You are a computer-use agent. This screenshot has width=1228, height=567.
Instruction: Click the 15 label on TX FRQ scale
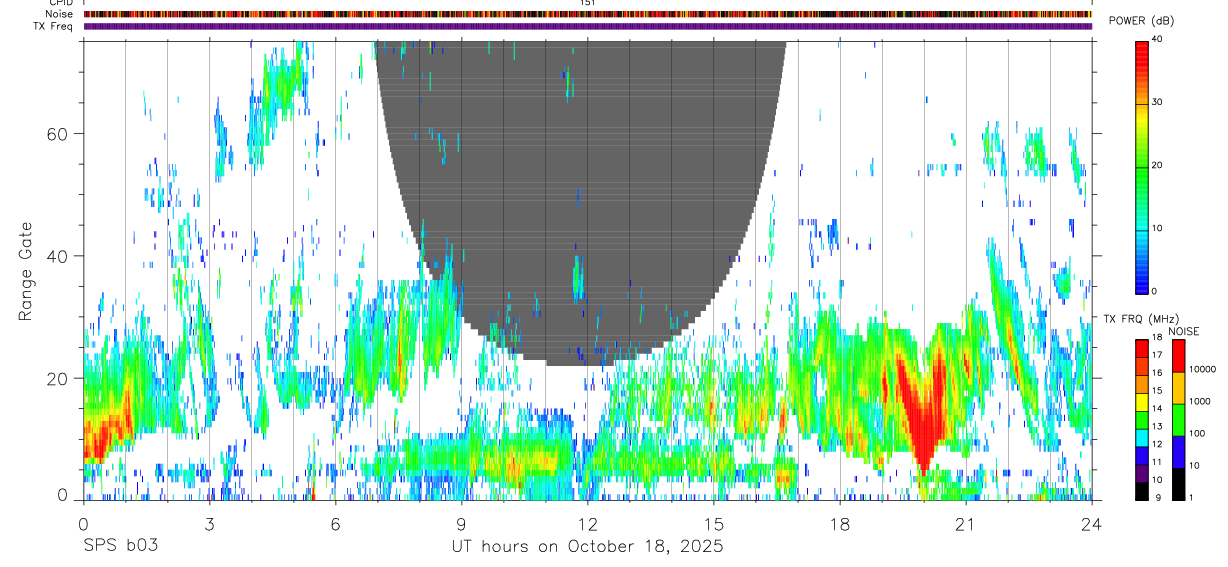click(1158, 391)
